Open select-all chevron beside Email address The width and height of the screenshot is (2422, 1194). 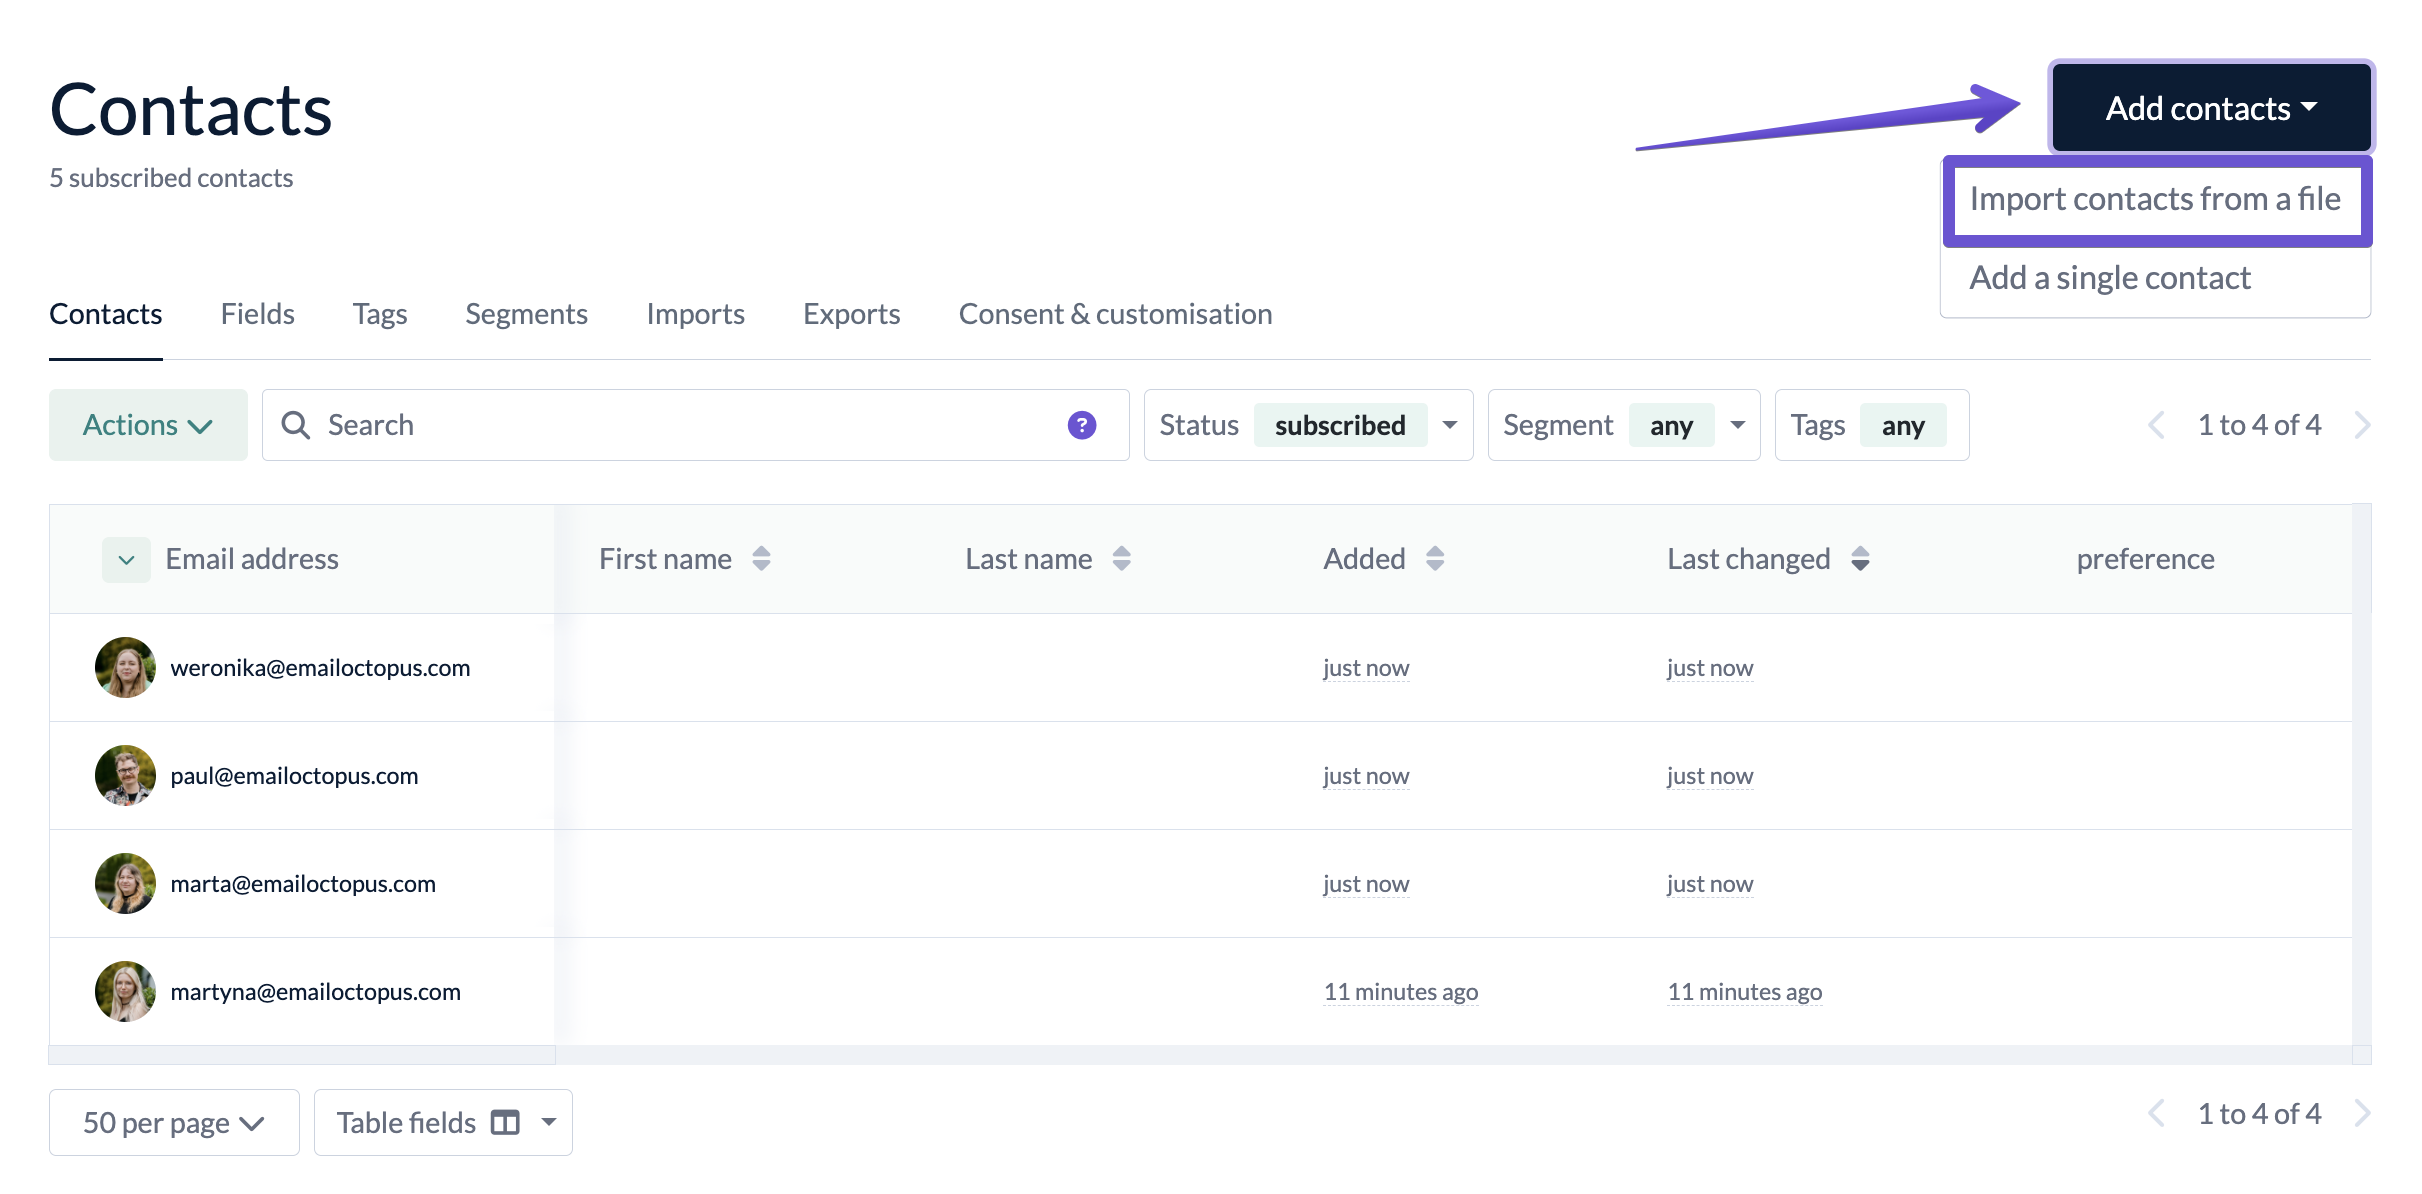pyautogui.click(x=126, y=559)
